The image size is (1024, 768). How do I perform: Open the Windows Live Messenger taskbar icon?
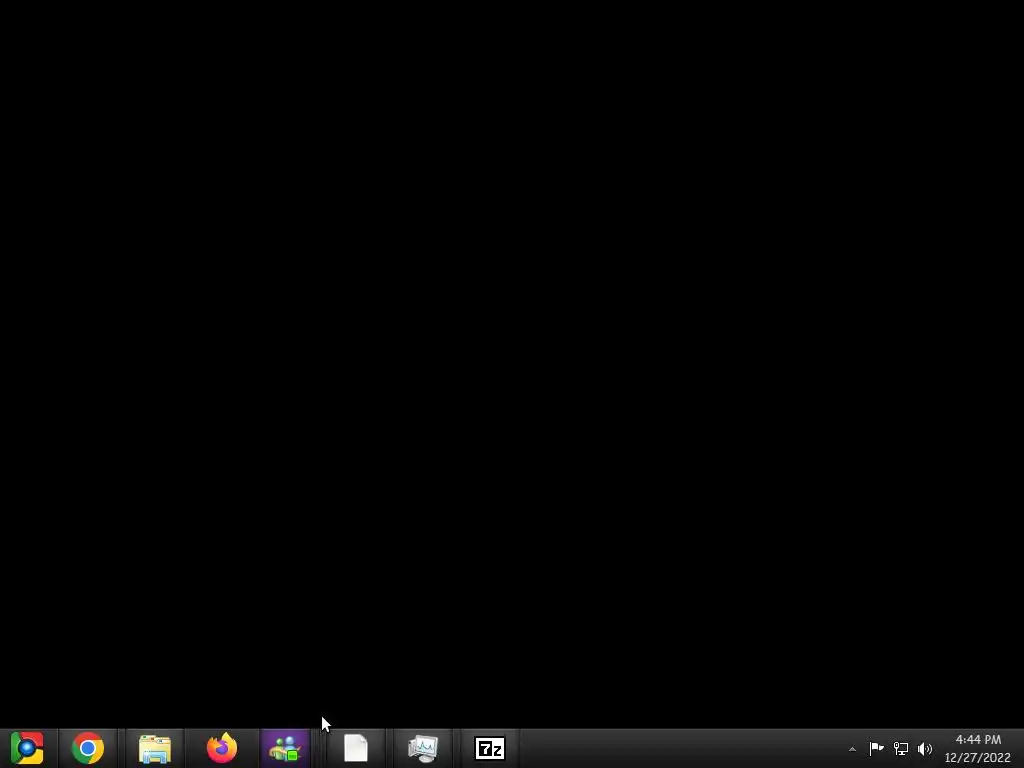pyautogui.click(x=285, y=748)
